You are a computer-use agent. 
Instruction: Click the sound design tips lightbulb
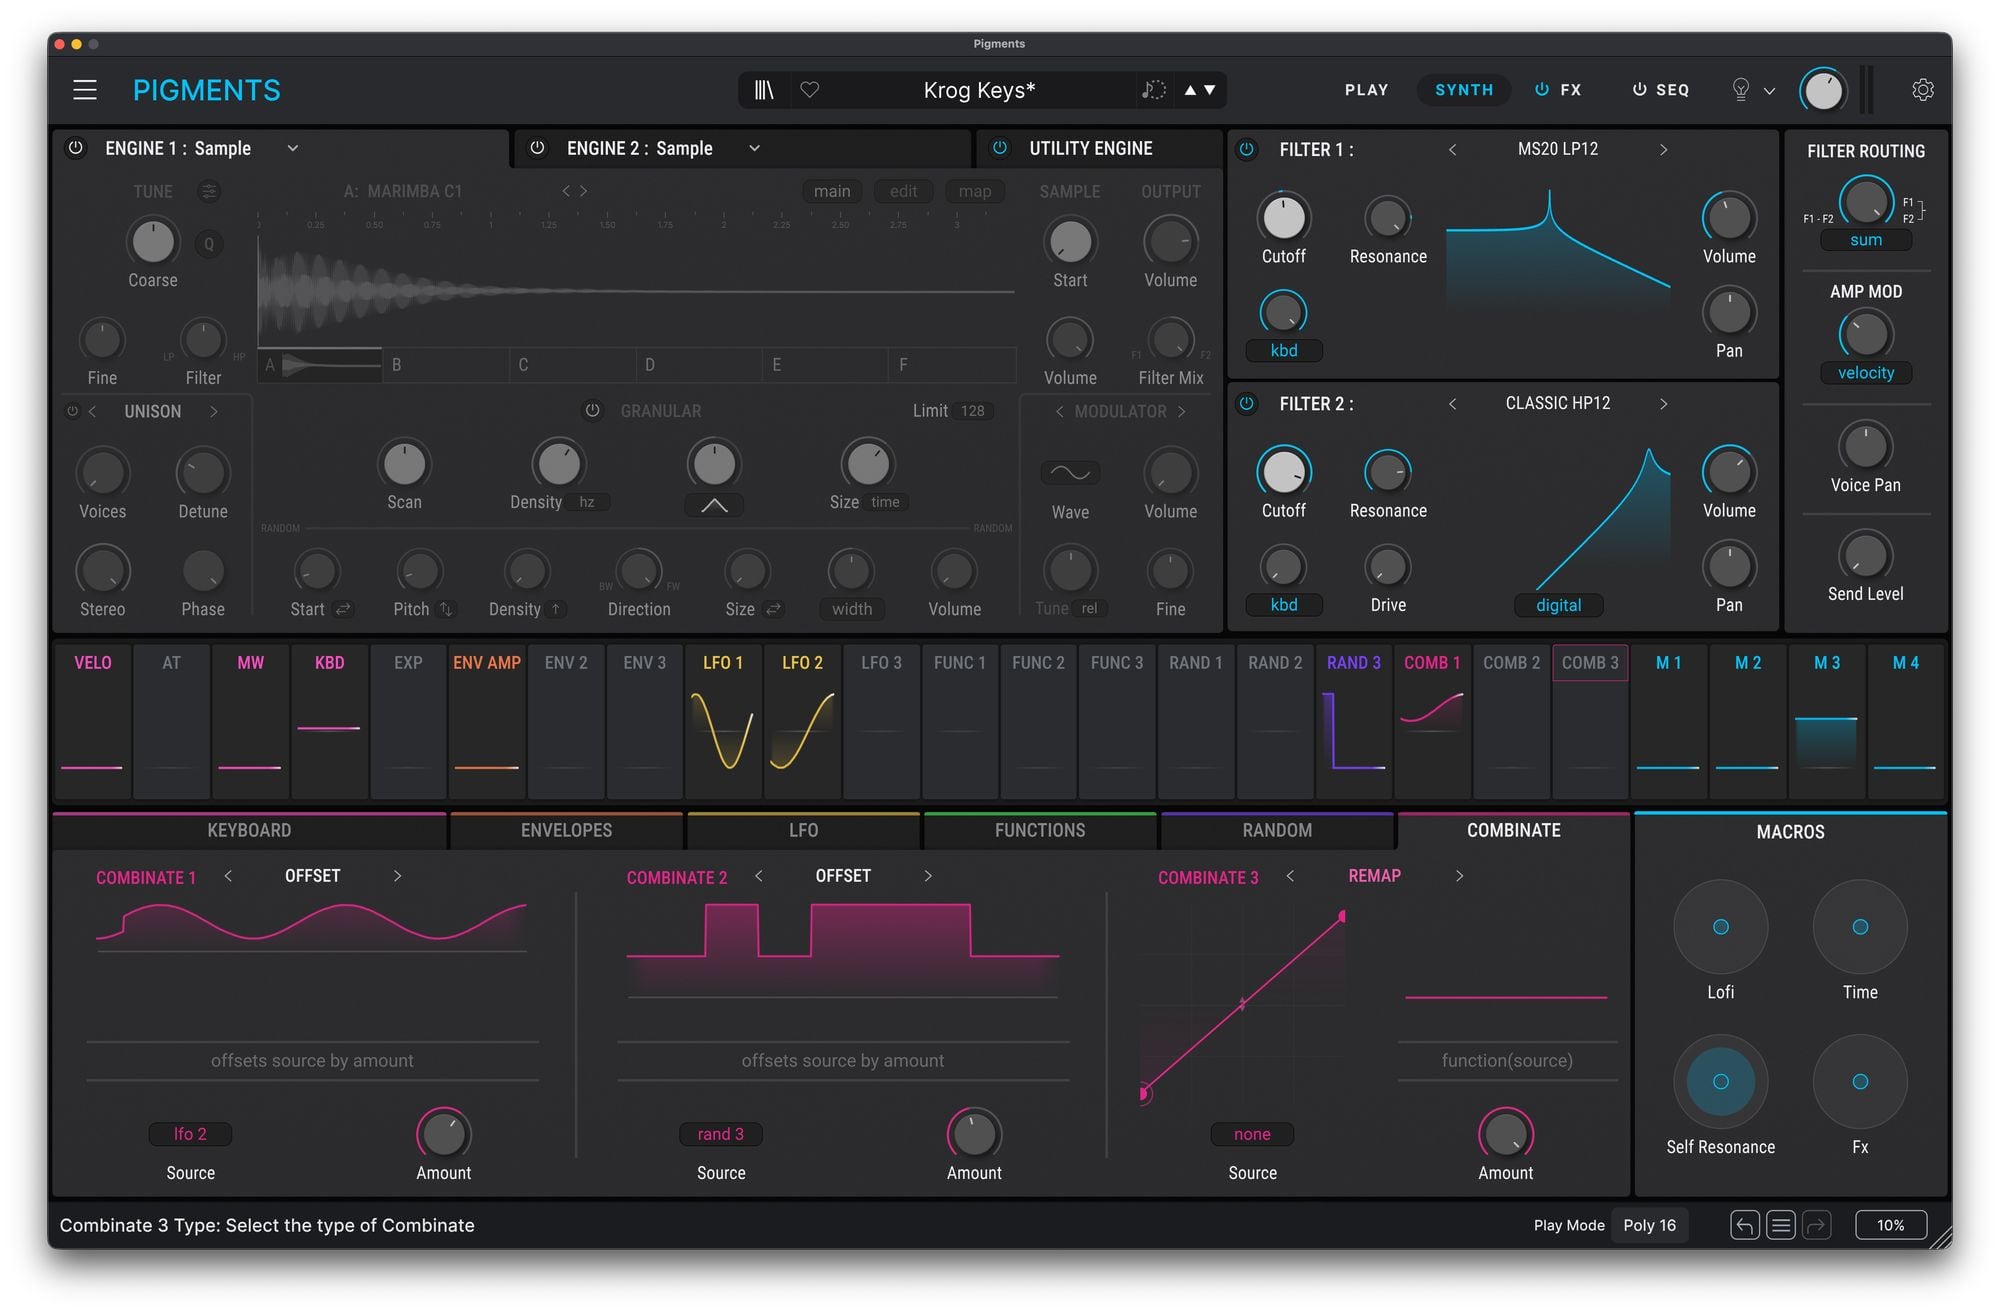tap(1741, 90)
